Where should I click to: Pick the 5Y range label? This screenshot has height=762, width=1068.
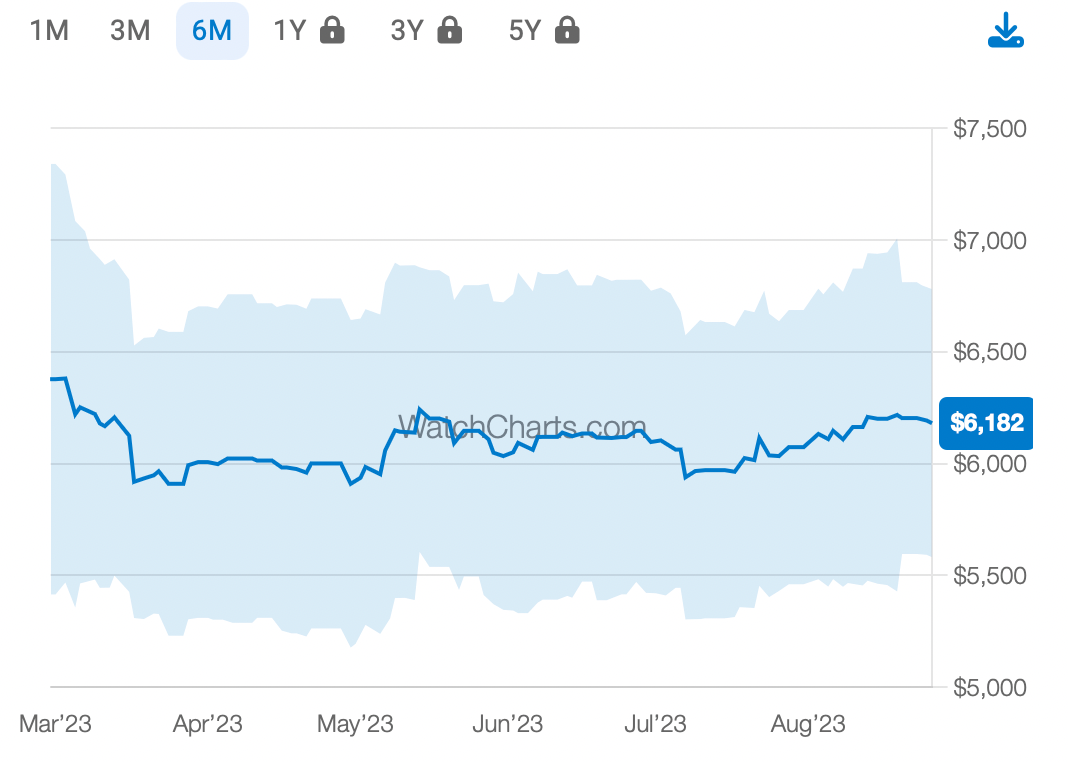coord(525,31)
